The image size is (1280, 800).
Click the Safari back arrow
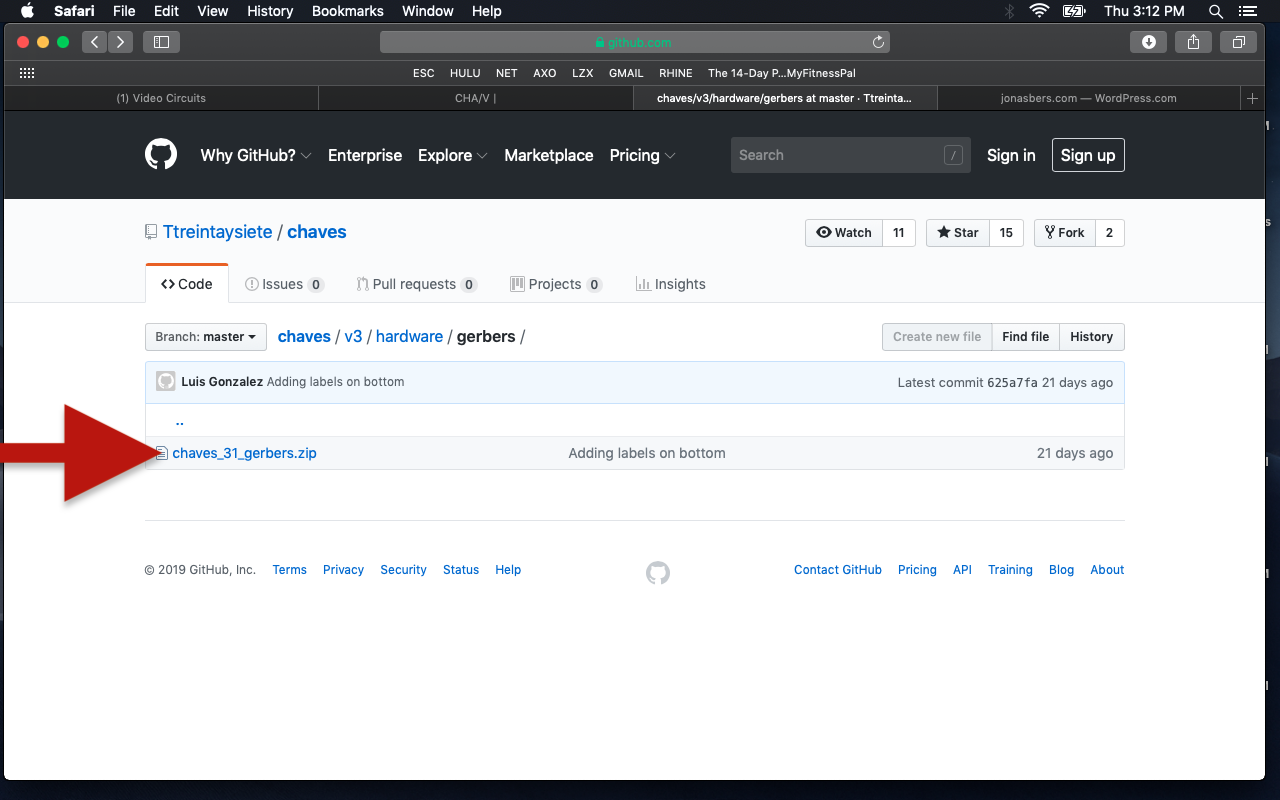pos(94,42)
